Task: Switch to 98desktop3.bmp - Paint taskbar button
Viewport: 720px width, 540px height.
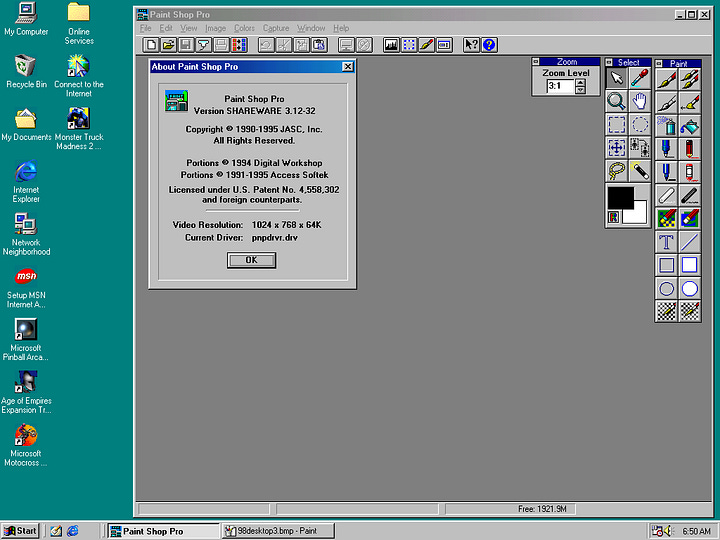Action: (278, 531)
